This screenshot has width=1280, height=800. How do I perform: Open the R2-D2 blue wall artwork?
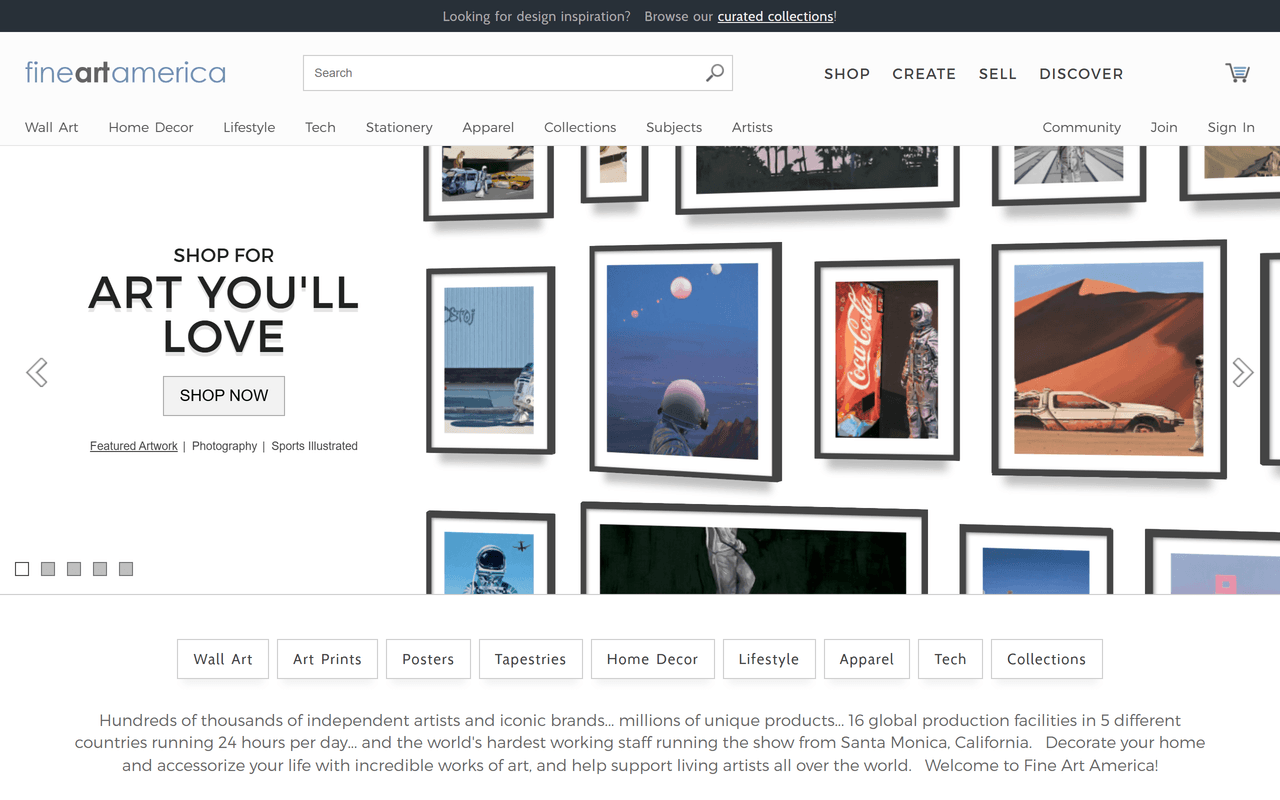[490, 360]
